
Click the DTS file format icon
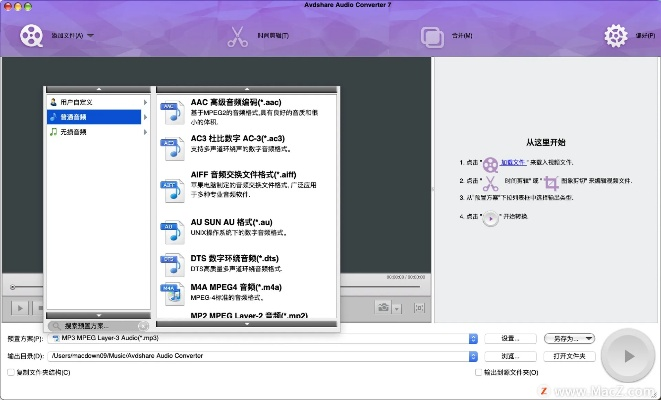(x=172, y=264)
